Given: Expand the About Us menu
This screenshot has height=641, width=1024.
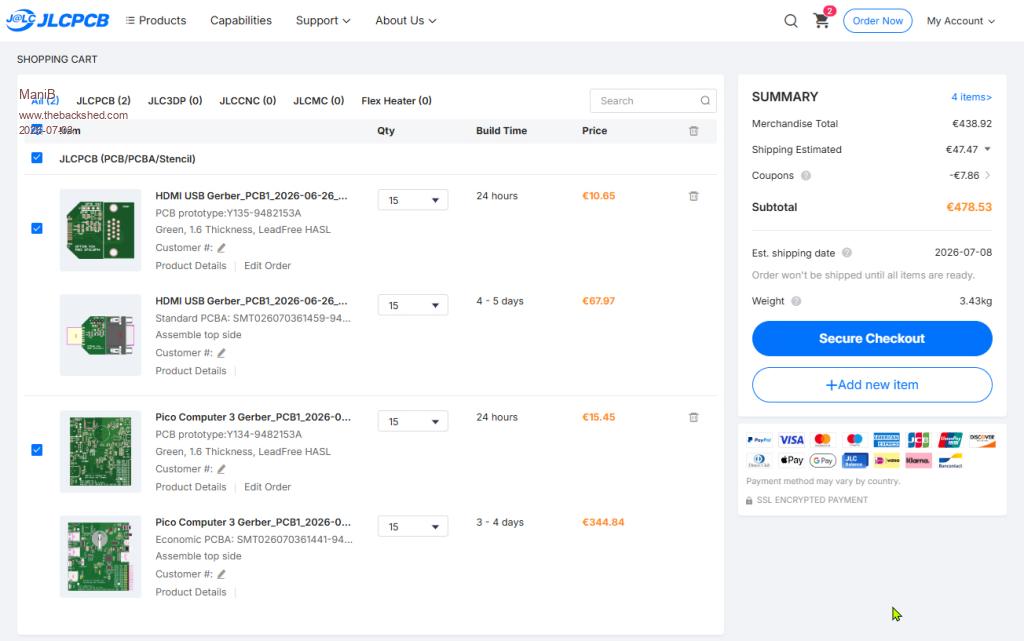Looking at the screenshot, I should point(406,21).
